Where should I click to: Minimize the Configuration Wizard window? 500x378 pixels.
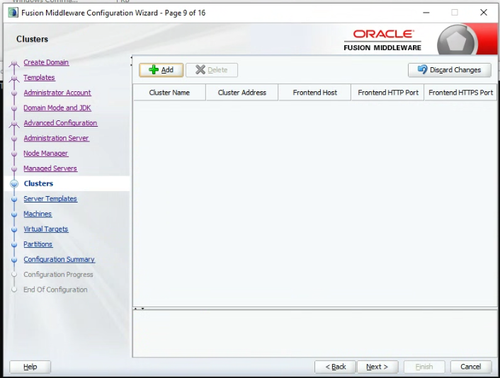[426, 13]
